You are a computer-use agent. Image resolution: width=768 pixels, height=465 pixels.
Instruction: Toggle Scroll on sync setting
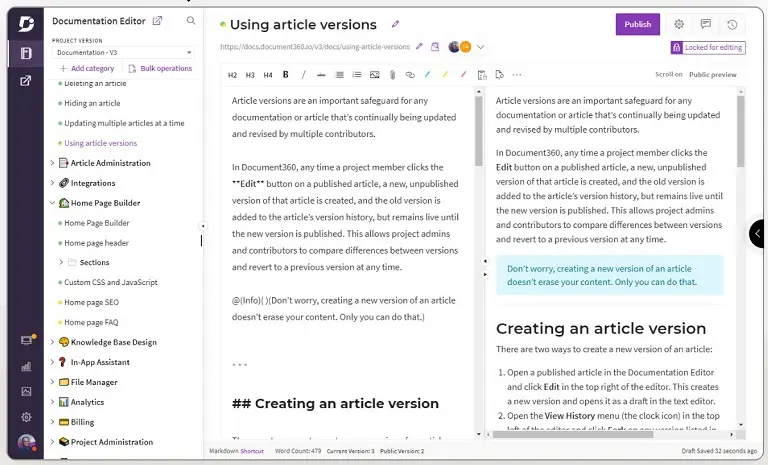(668, 74)
